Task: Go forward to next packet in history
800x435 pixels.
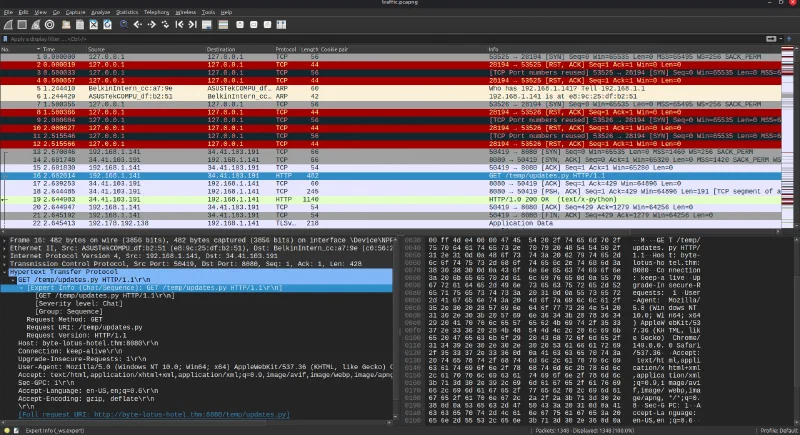Action: 152,24
